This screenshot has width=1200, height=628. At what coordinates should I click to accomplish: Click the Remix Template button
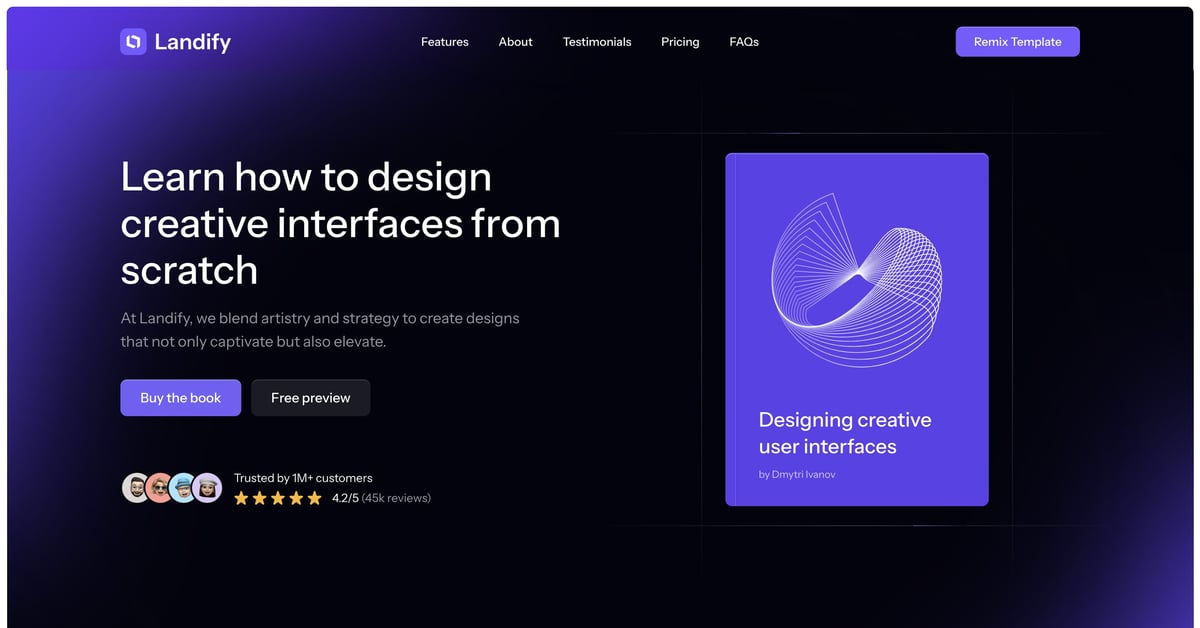coord(1017,42)
